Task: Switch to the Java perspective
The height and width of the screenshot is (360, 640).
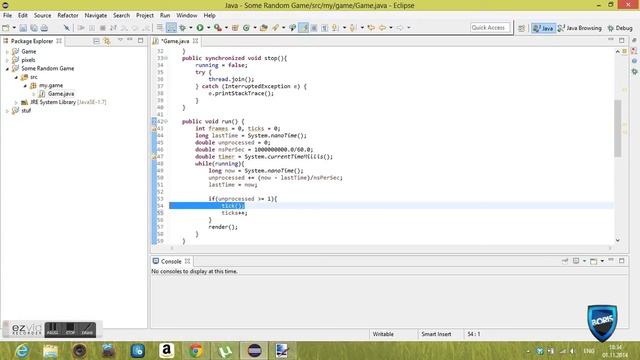Action: tap(543, 28)
